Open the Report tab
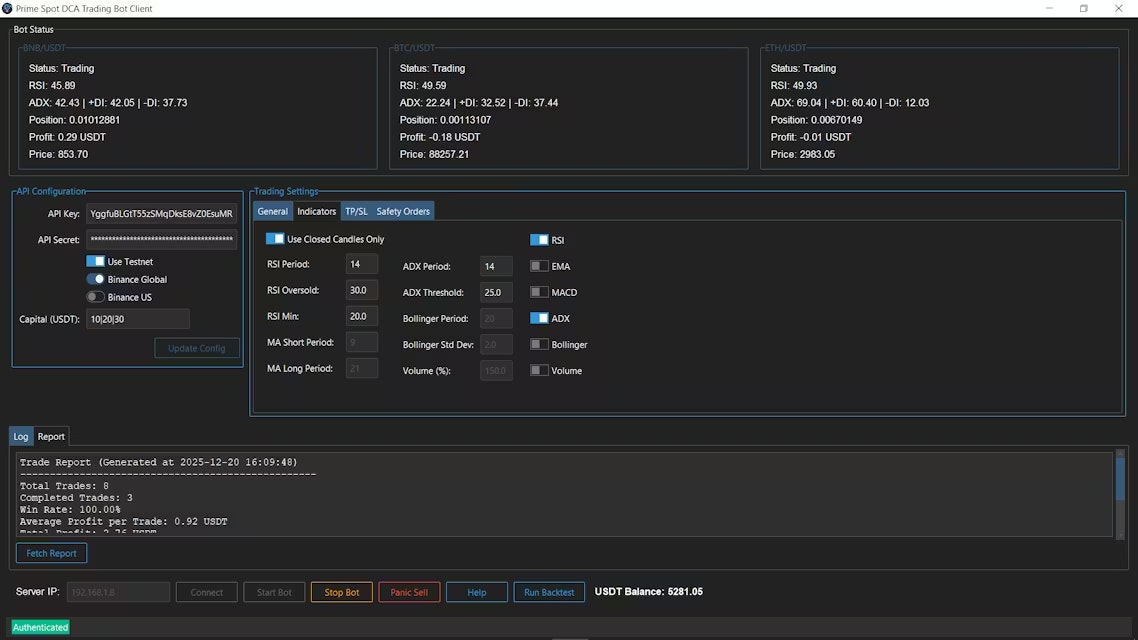 pos(51,437)
